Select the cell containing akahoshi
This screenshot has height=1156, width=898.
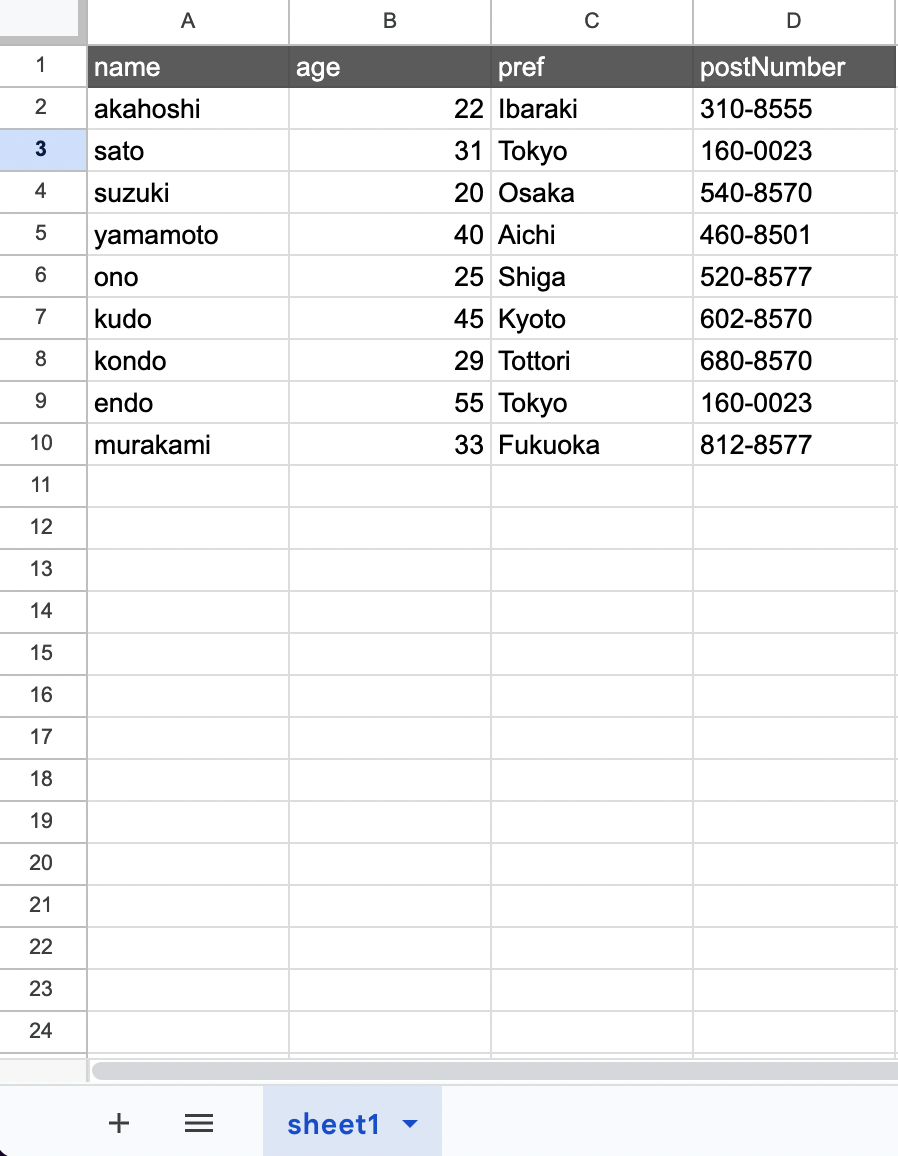pyautogui.click(x=187, y=108)
